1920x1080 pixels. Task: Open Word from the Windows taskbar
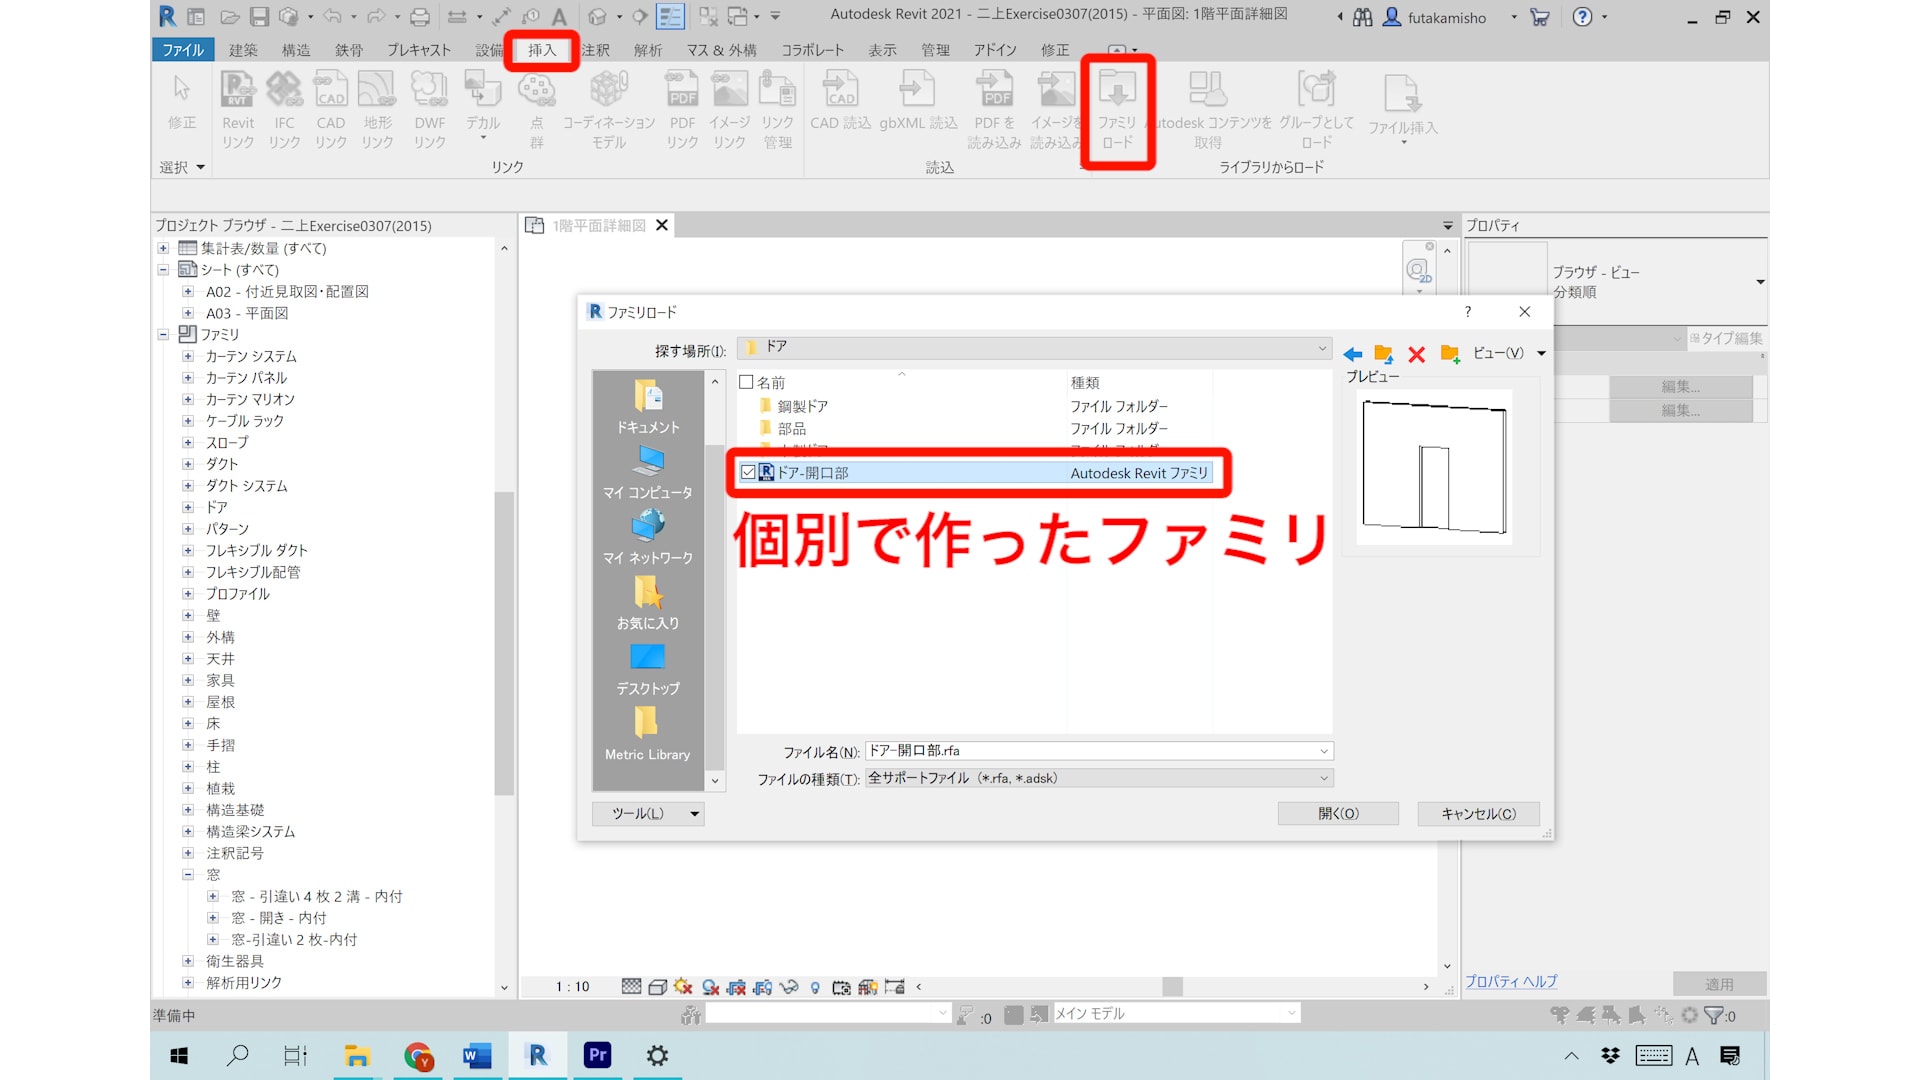point(477,1055)
